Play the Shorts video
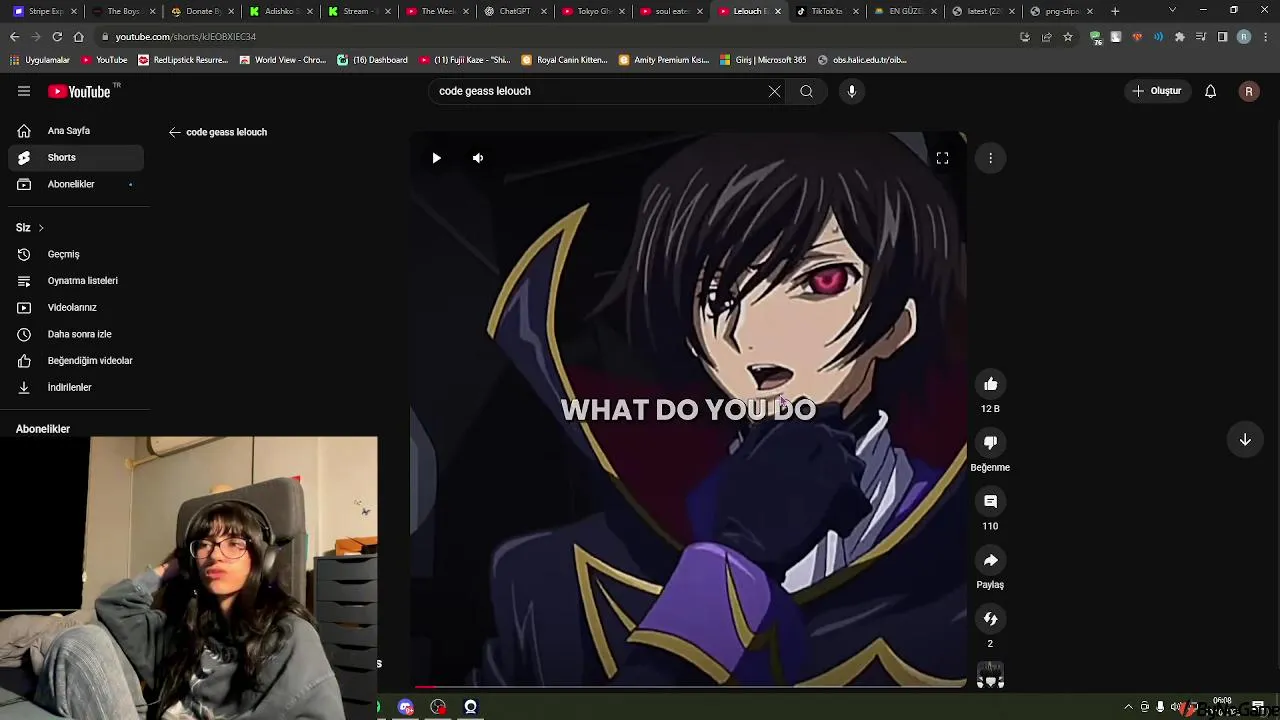This screenshot has height=720, width=1280. click(x=436, y=158)
